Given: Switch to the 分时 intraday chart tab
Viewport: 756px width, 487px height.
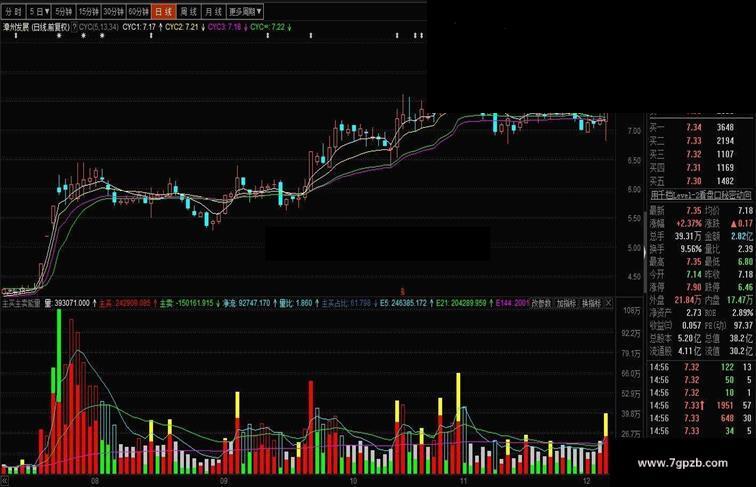Looking at the screenshot, I should [x=13, y=11].
